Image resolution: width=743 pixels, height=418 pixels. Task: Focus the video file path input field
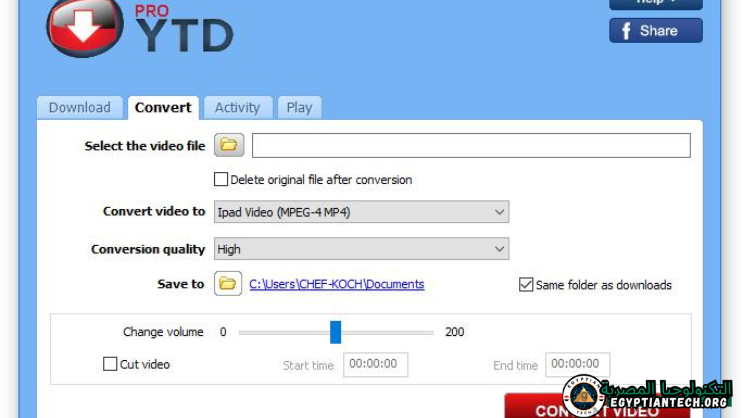click(x=471, y=145)
